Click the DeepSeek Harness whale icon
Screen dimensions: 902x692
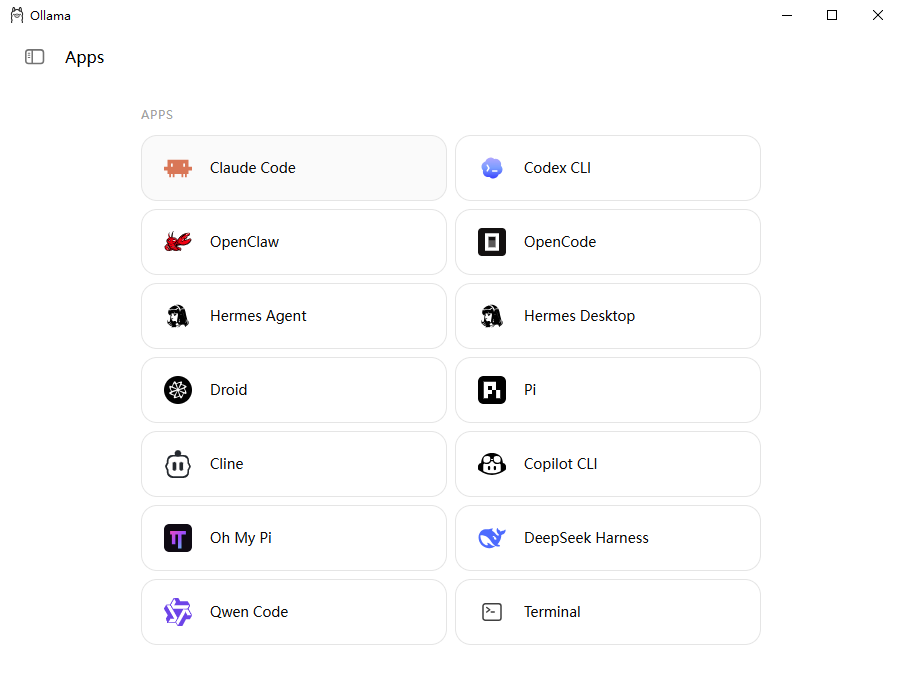(492, 538)
